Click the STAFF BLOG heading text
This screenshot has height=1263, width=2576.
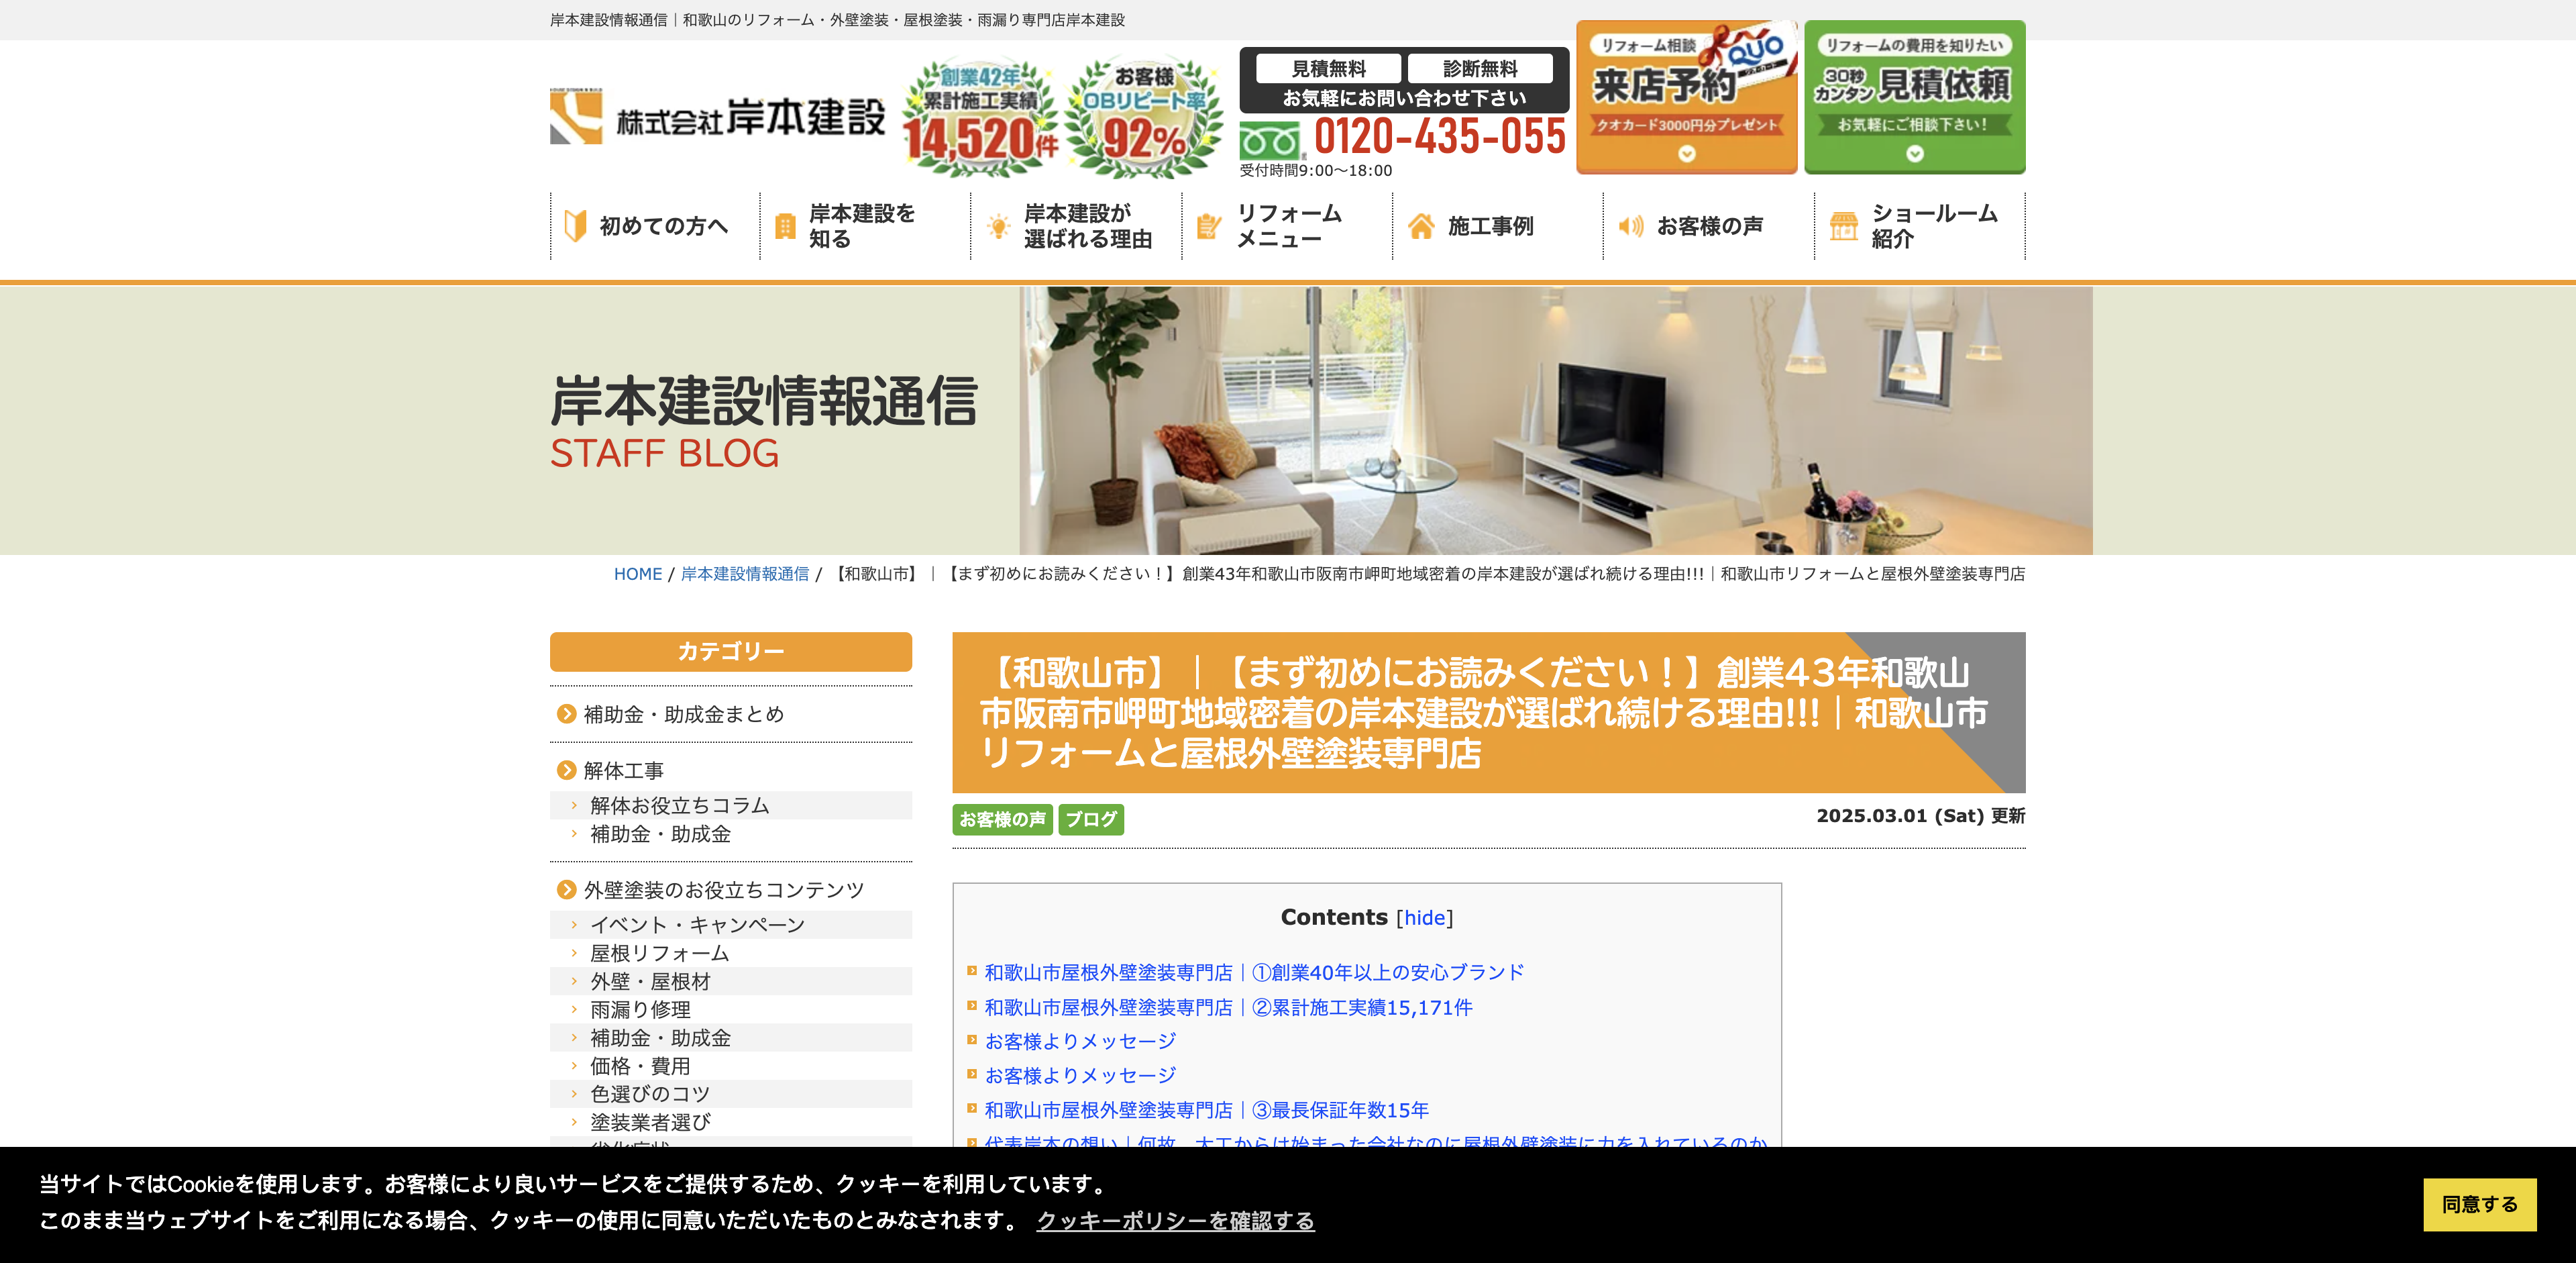[x=664, y=454]
